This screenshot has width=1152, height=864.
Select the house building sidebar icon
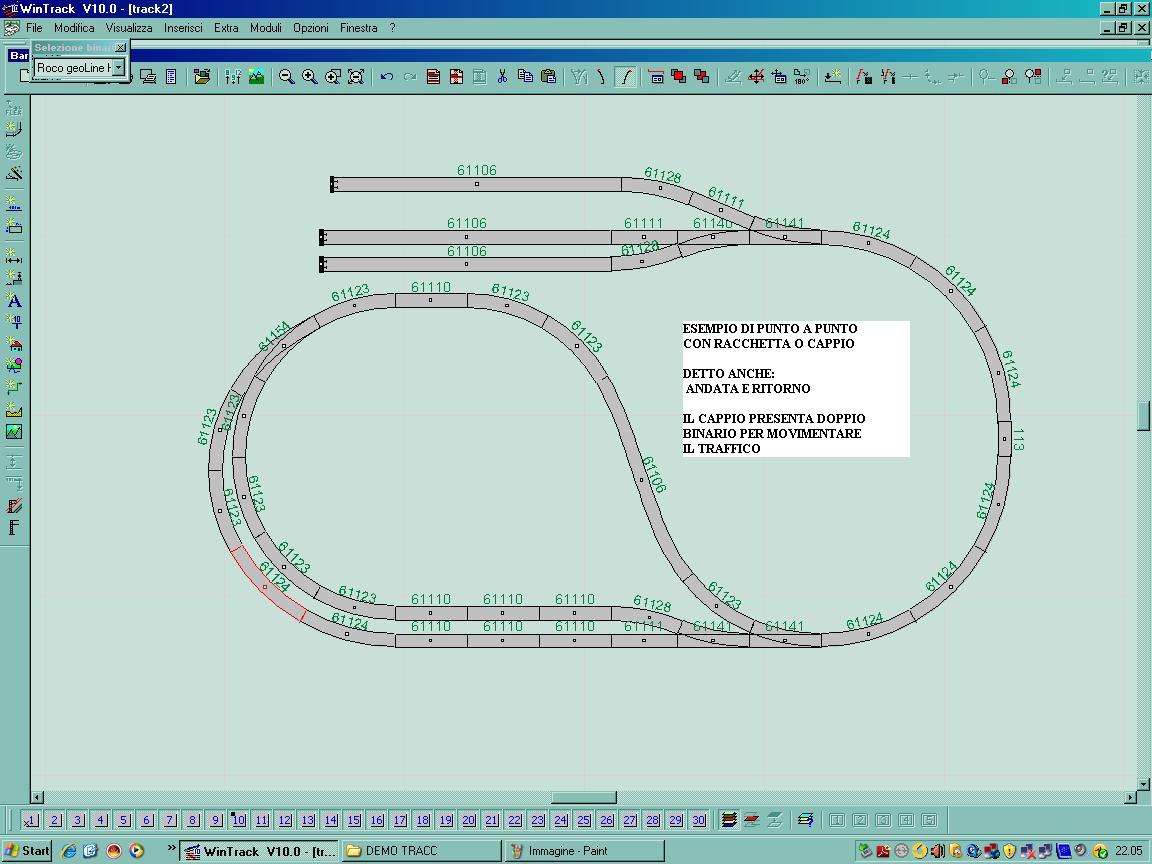click(x=14, y=343)
